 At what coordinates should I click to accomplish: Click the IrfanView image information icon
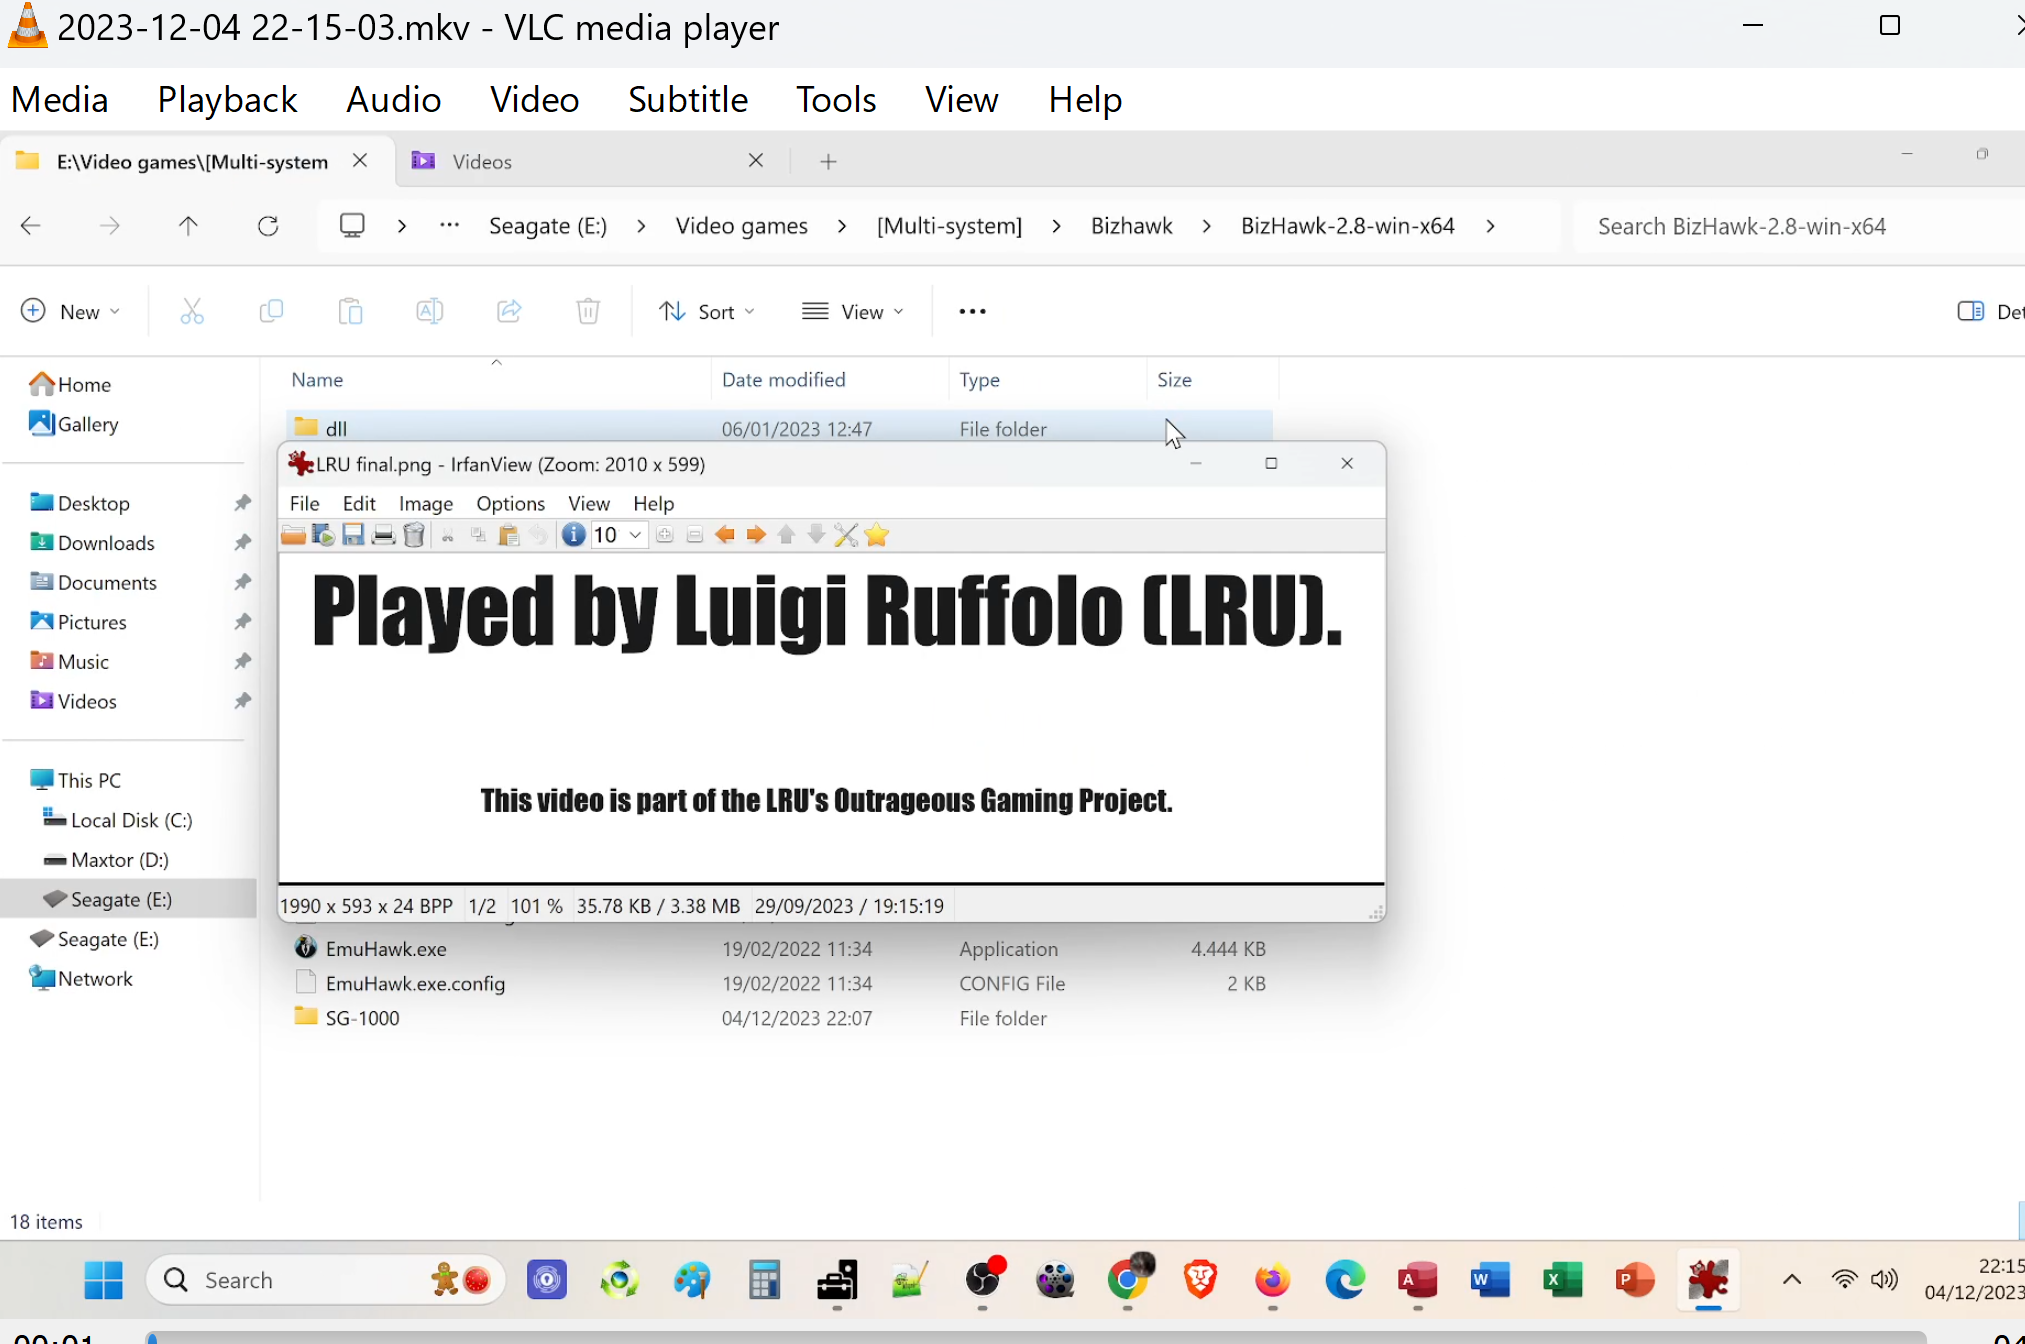tap(573, 535)
